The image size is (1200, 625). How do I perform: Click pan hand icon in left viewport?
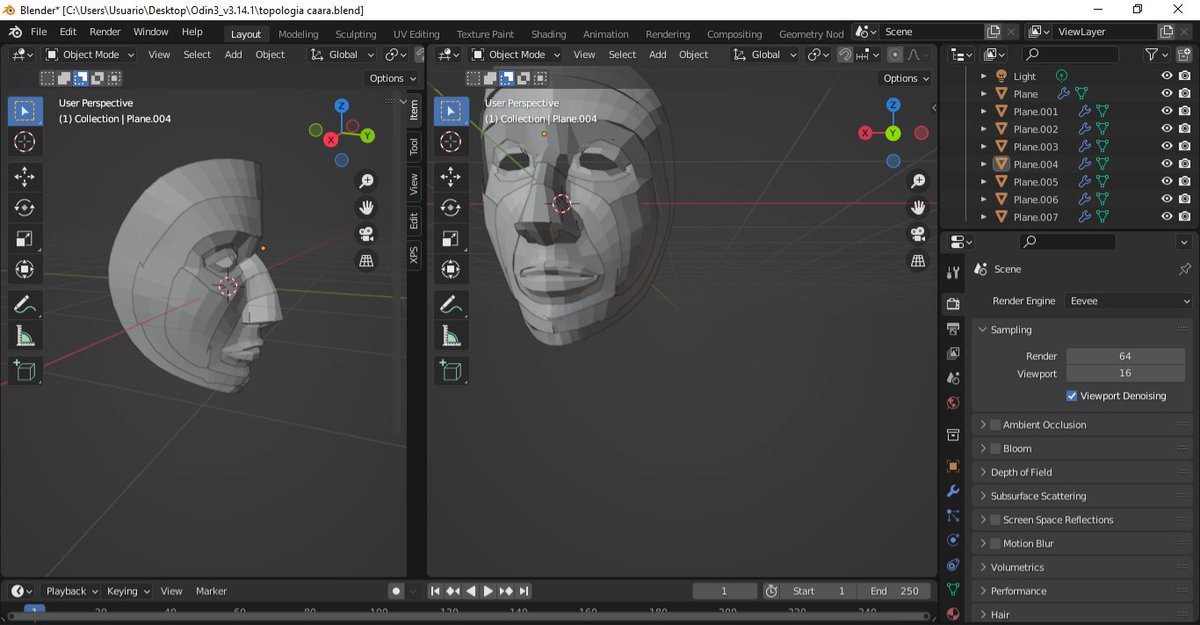[367, 208]
